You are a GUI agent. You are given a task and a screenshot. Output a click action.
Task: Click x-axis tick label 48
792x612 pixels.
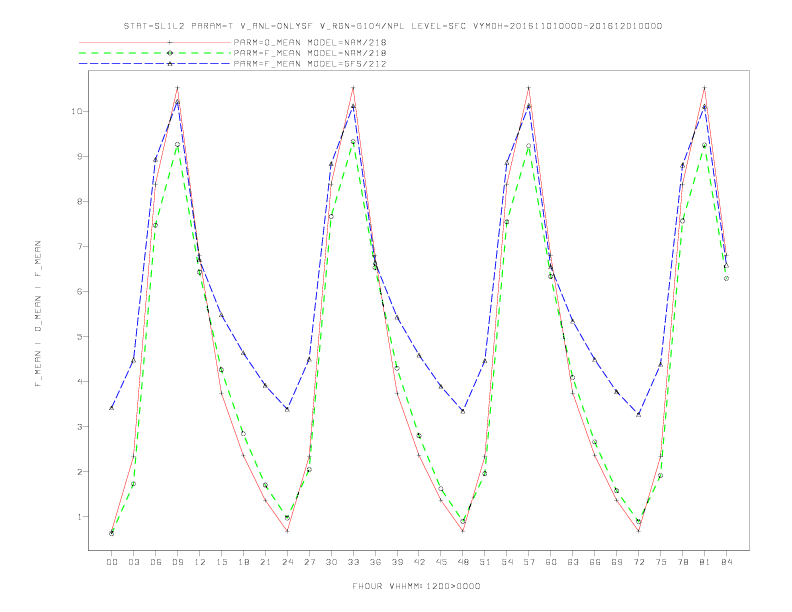point(463,562)
